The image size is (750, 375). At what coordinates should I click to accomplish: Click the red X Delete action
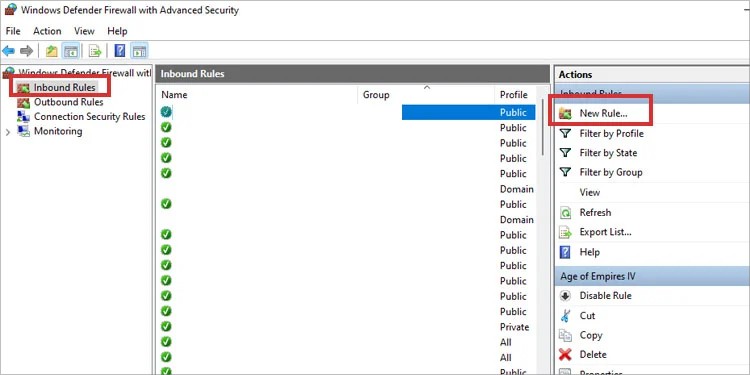pos(593,355)
